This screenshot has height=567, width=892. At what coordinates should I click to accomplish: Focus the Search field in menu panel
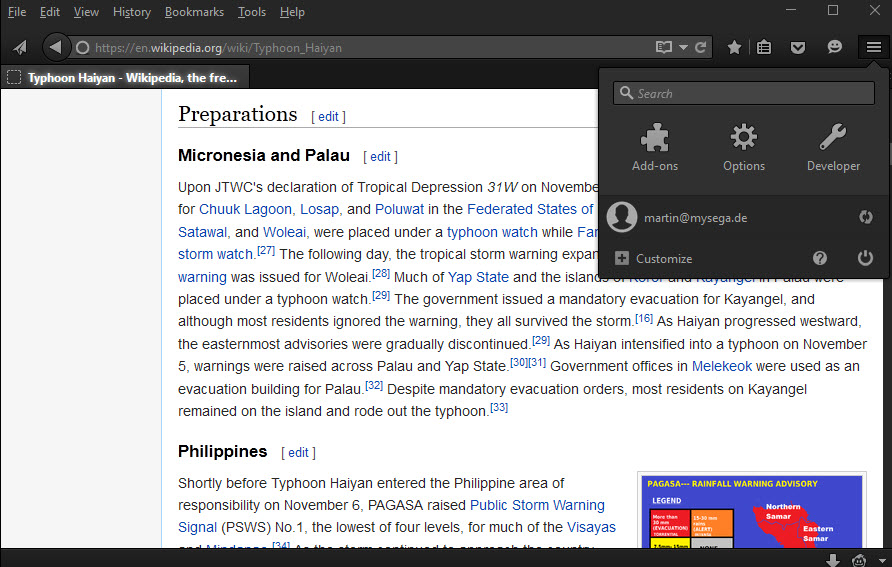point(744,93)
